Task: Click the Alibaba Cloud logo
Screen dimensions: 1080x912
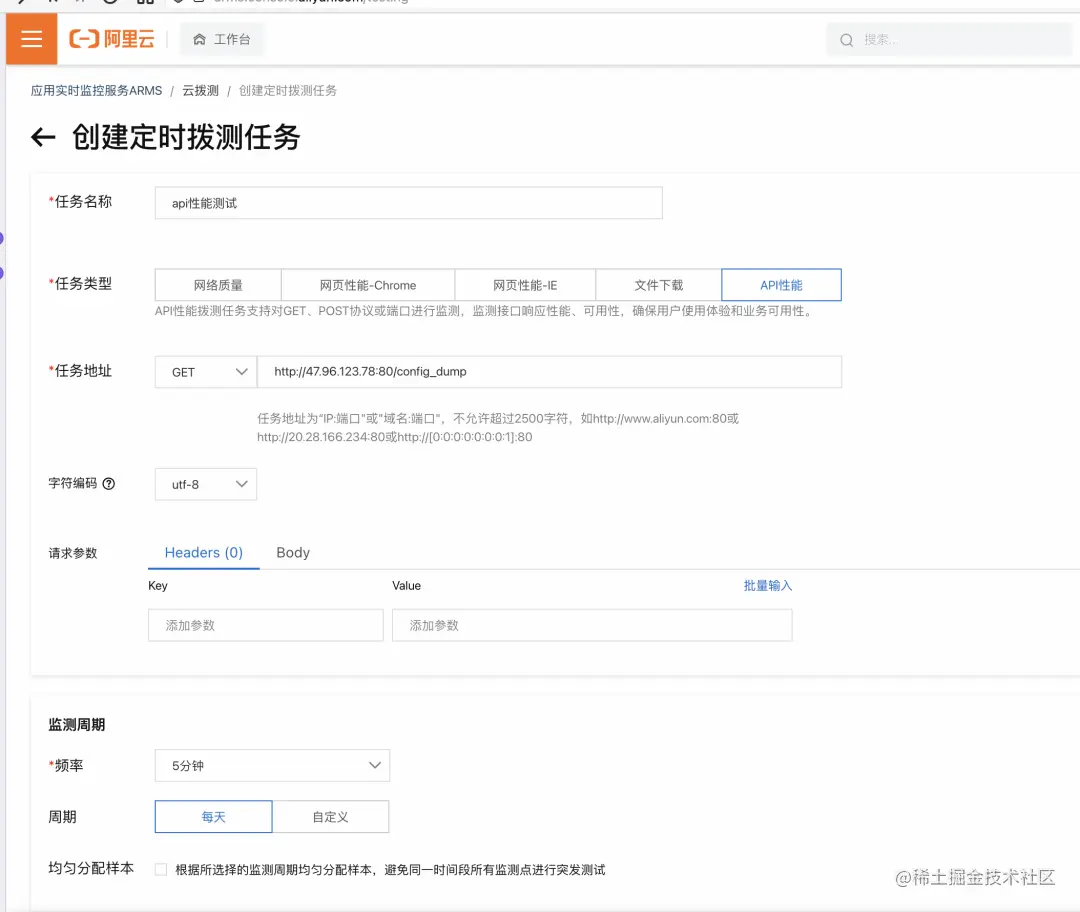Action: tap(112, 39)
